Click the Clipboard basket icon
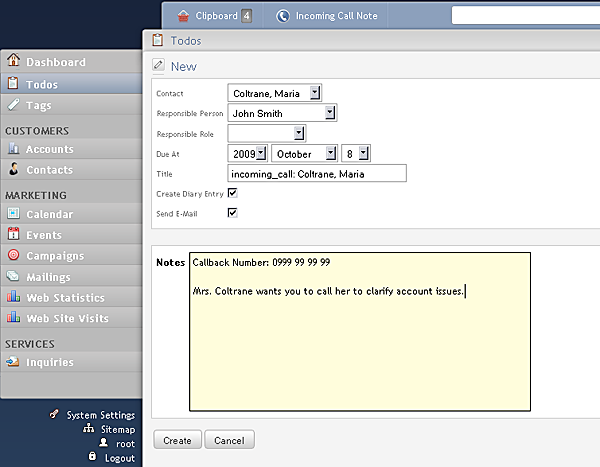The image size is (600, 467). click(183, 16)
